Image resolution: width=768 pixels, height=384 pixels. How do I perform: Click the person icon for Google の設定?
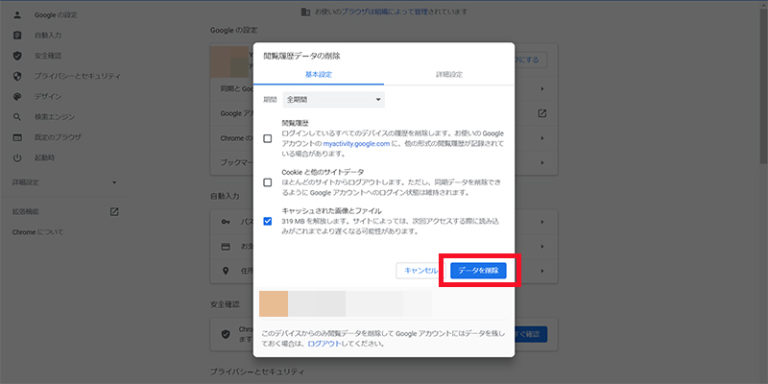pyautogui.click(x=18, y=15)
